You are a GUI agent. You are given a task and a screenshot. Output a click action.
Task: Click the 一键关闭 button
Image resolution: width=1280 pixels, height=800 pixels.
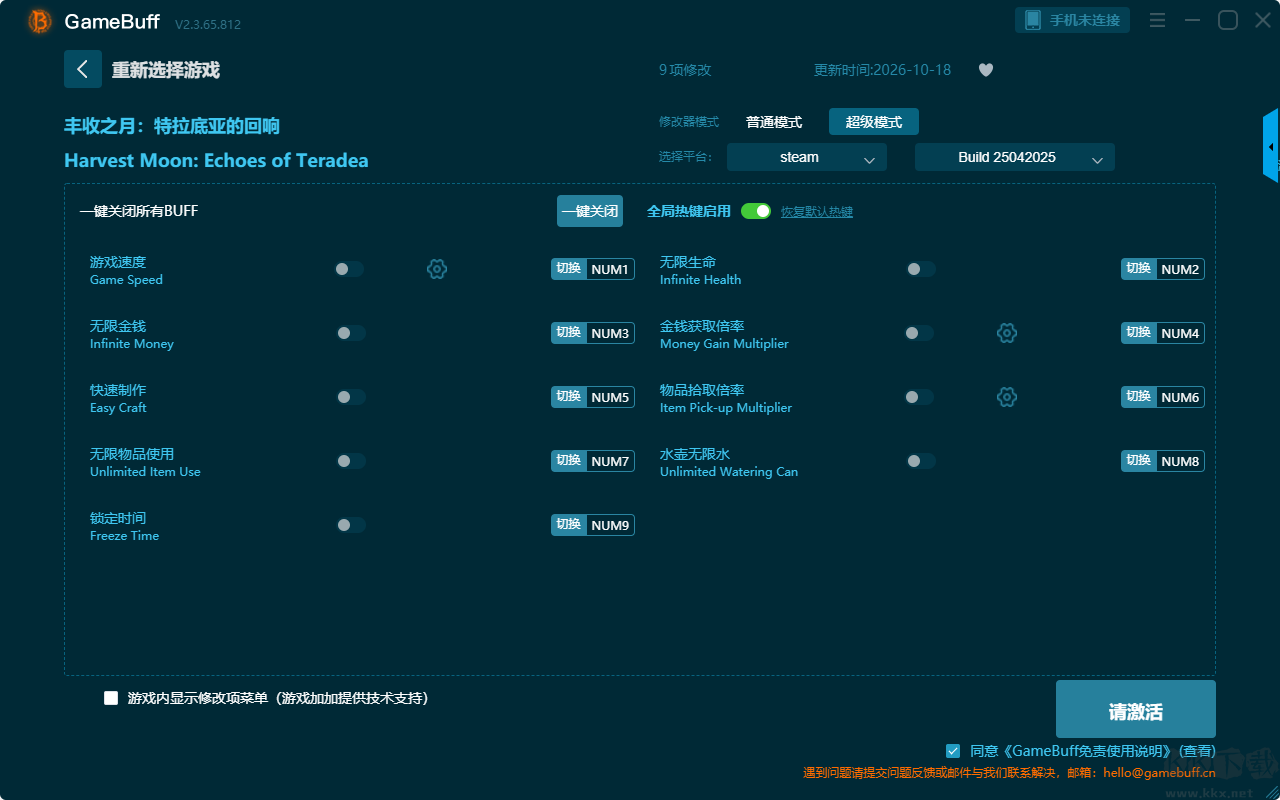(x=590, y=211)
